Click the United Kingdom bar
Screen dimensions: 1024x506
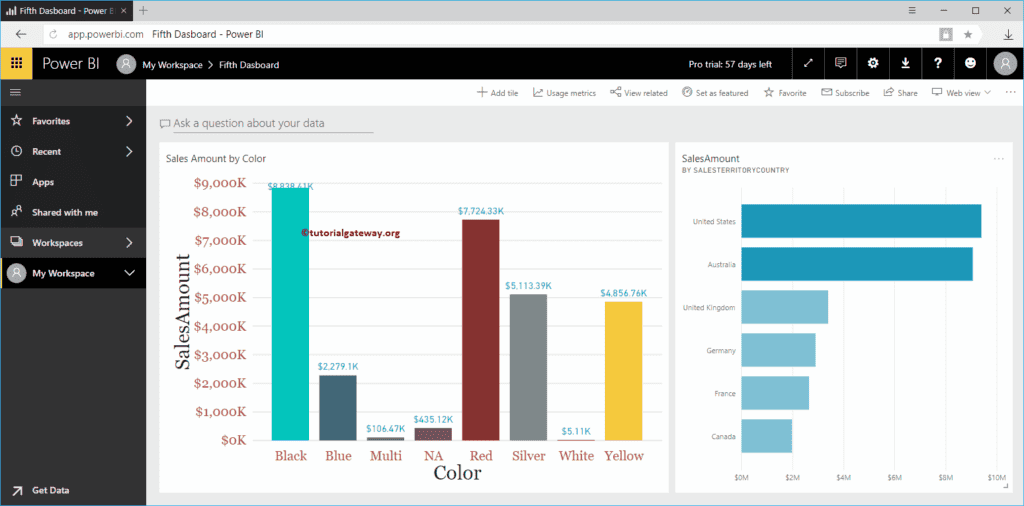tap(785, 307)
